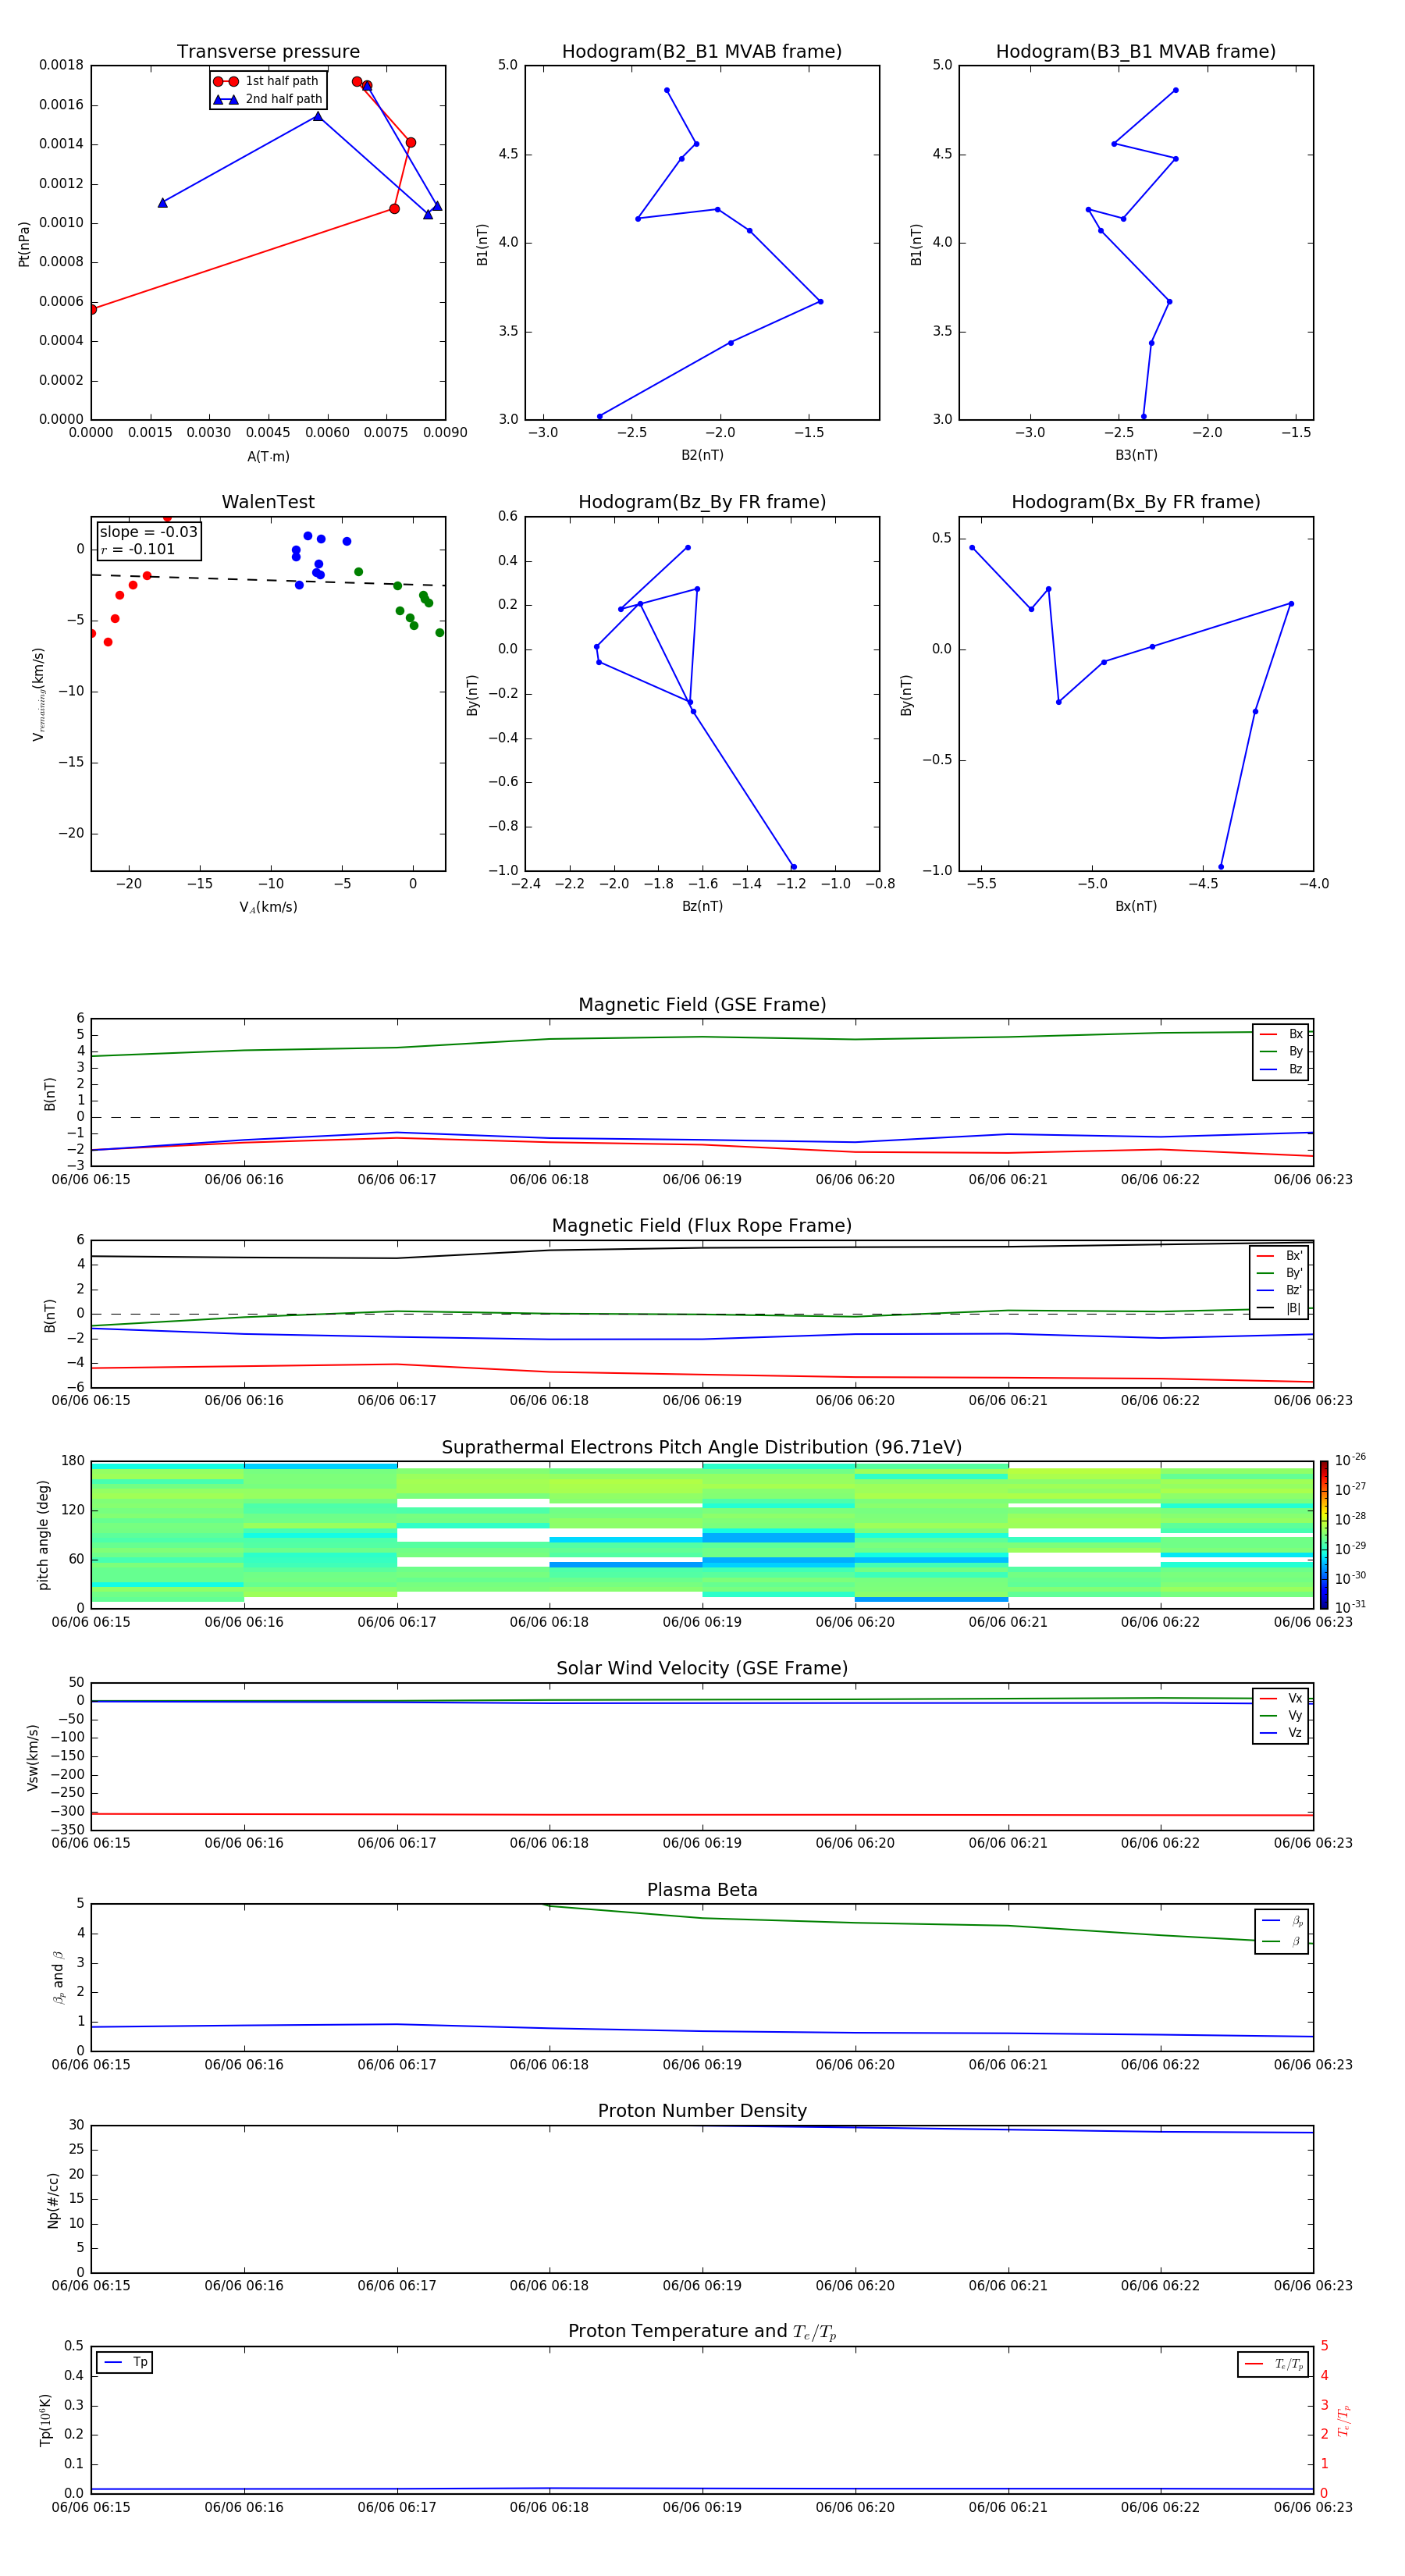Image resolution: width=1405 pixels, height=2576 pixels.
Task: Select the Bx' entry in Flux Rope legend
Action: (1280, 1256)
